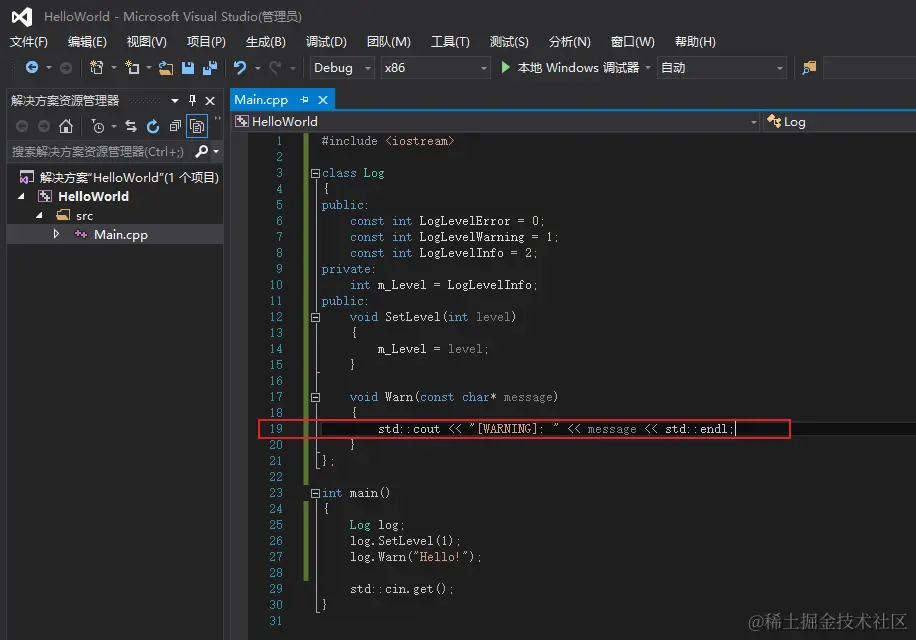Open the 工具(T) menu

pyautogui.click(x=450, y=41)
